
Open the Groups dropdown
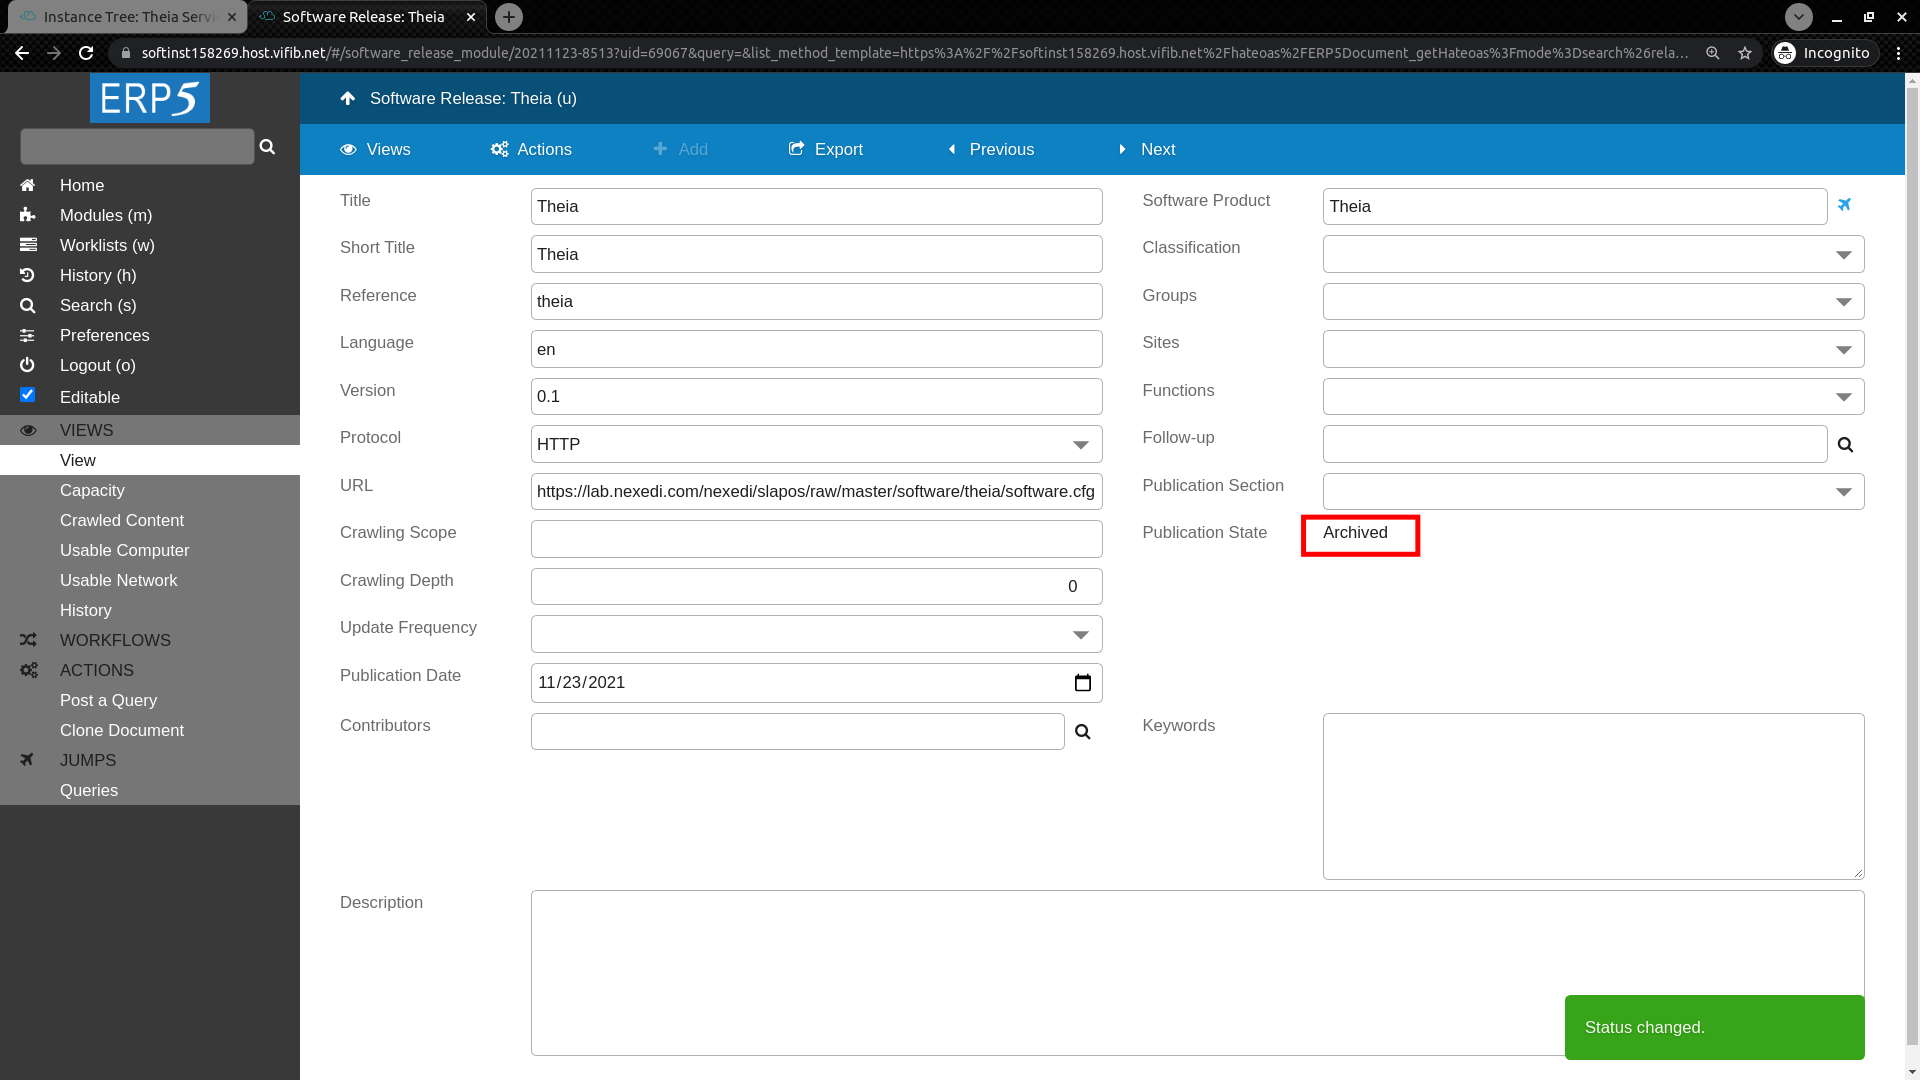[1593, 302]
